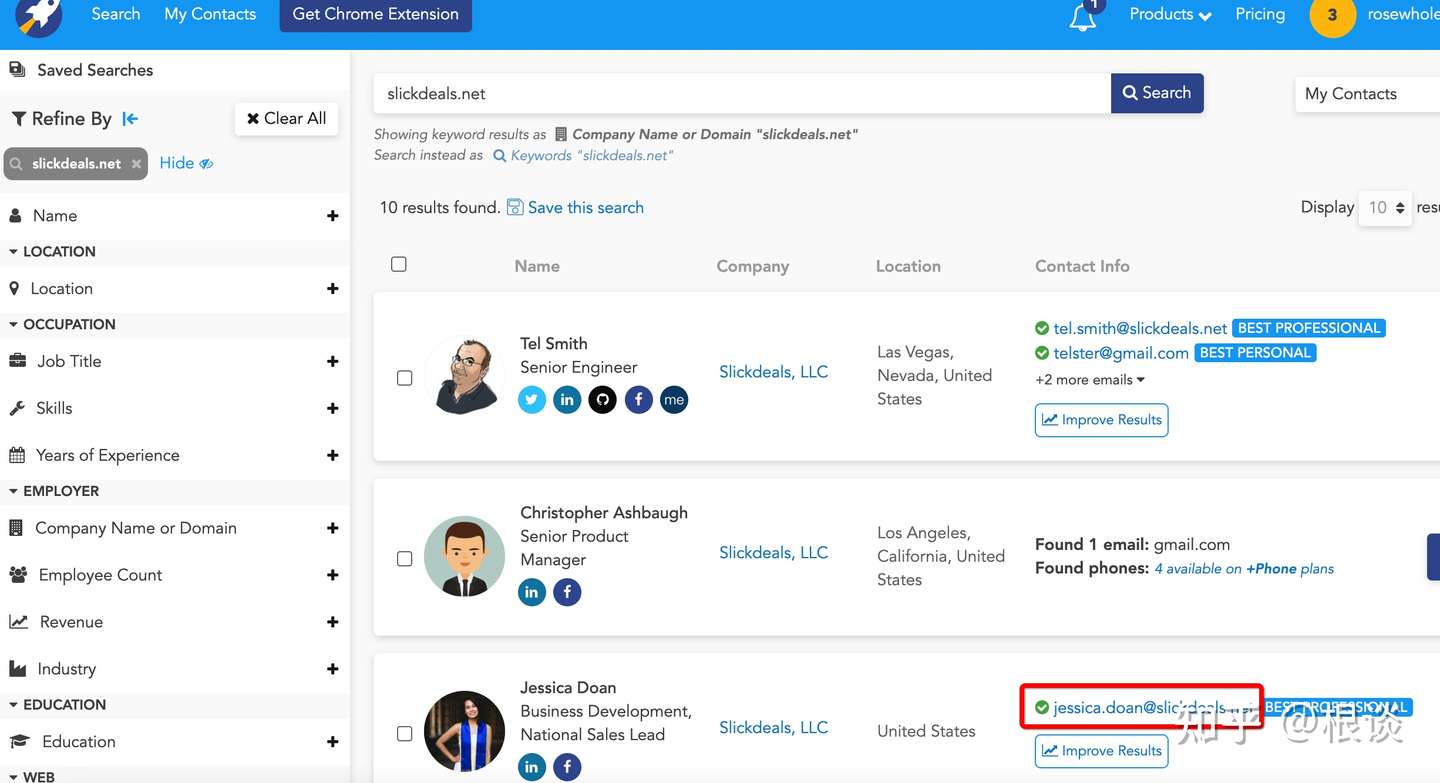Open Christopher Ashbaugh's LinkedIn icon
Viewport: 1440px width, 783px height.
coord(532,592)
